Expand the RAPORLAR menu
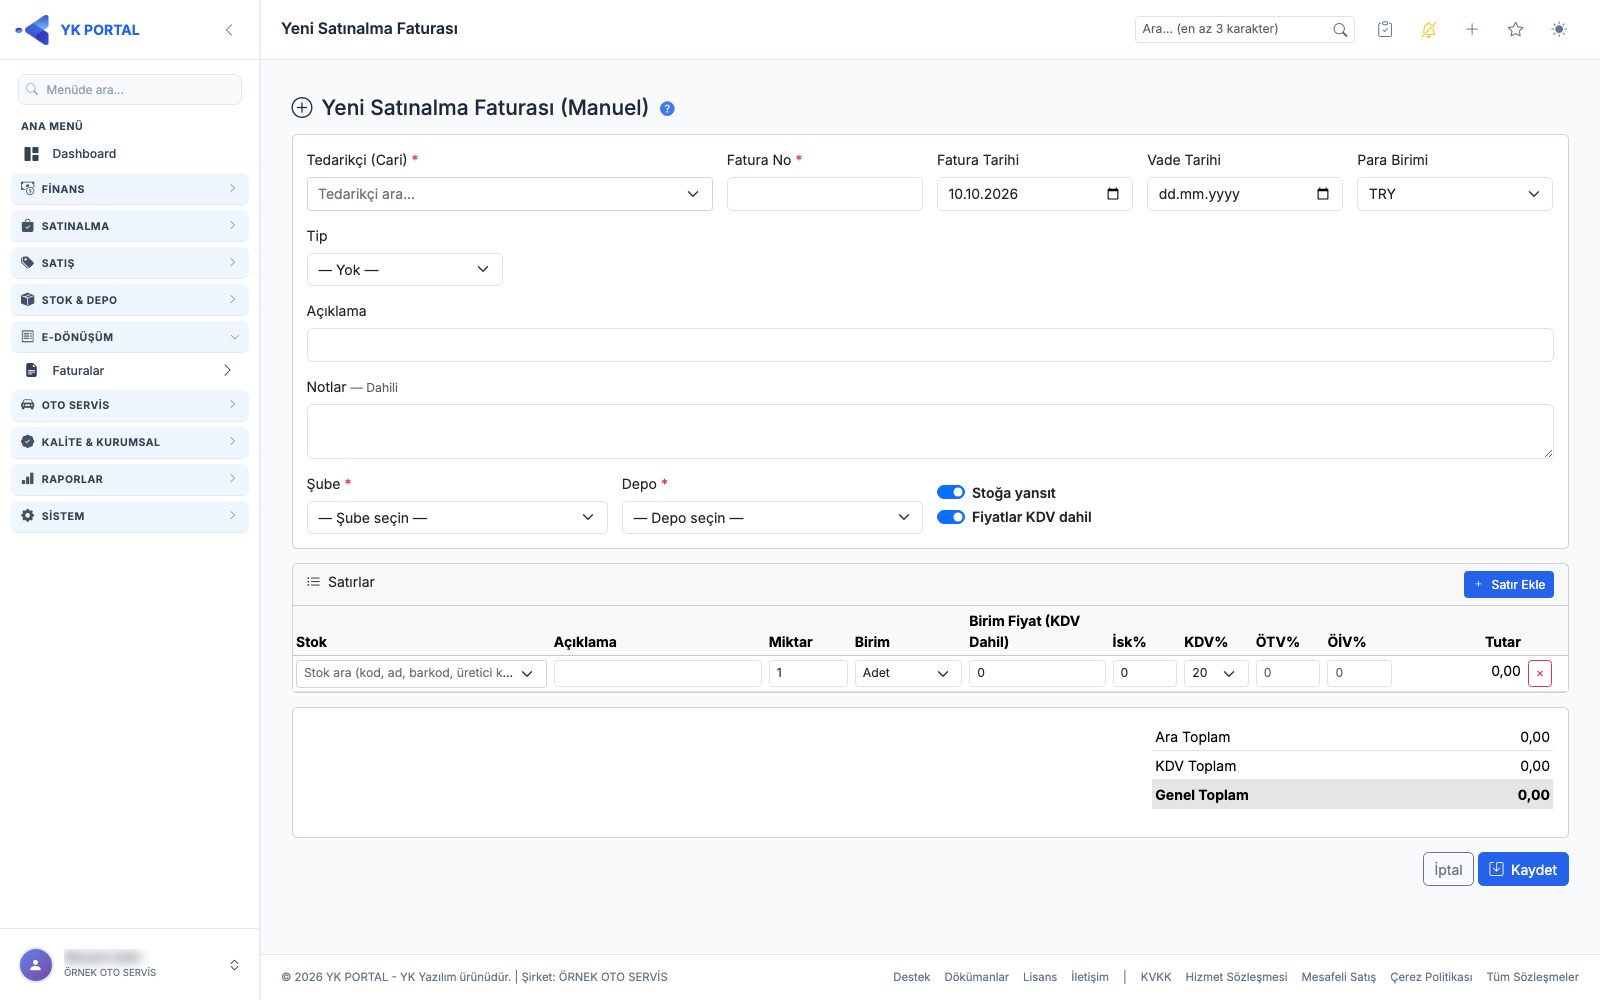Screen dimensions: 1600x1000 pos(130,479)
